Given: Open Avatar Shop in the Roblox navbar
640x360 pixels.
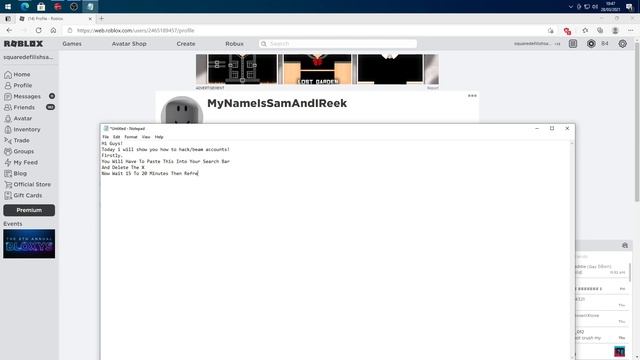Looking at the screenshot, I should click(x=129, y=44).
